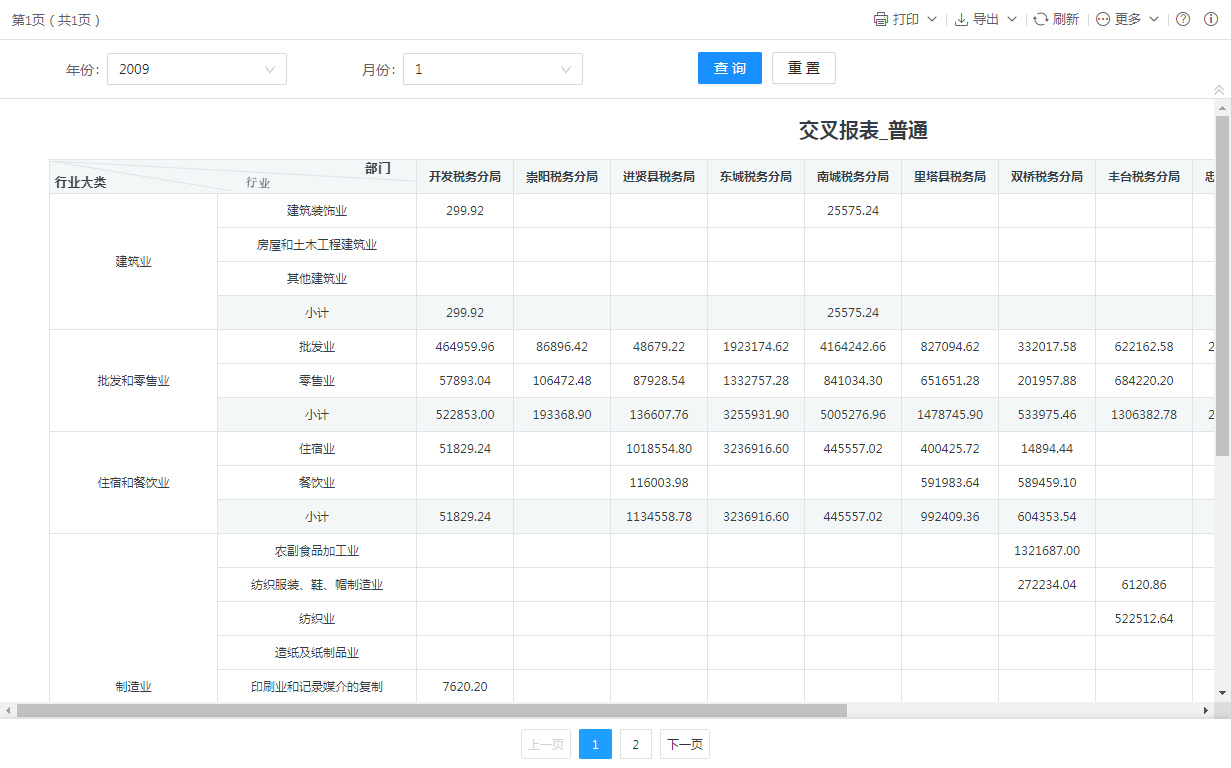Go to page 2 in the pagination
1231x768 pixels.
click(635, 744)
